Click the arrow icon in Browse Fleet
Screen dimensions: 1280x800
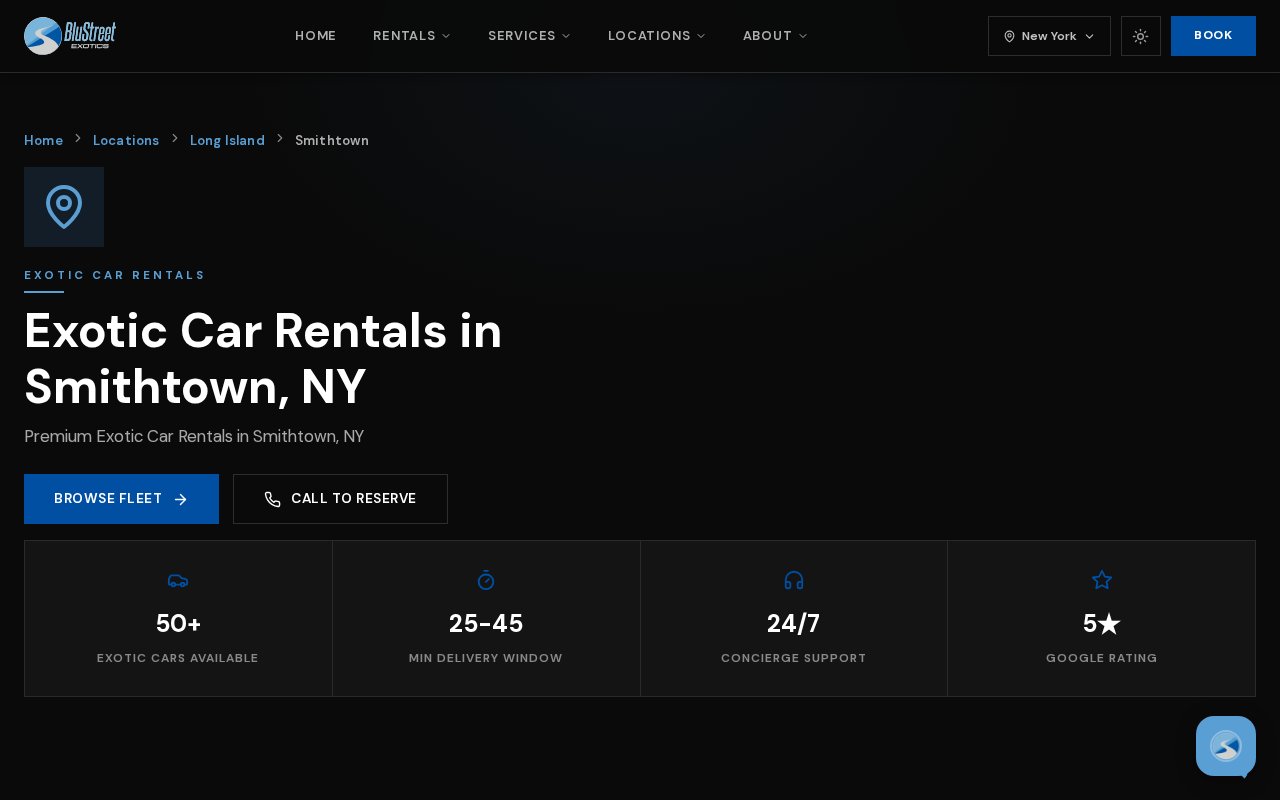pyautogui.click(x=181, y=499)
